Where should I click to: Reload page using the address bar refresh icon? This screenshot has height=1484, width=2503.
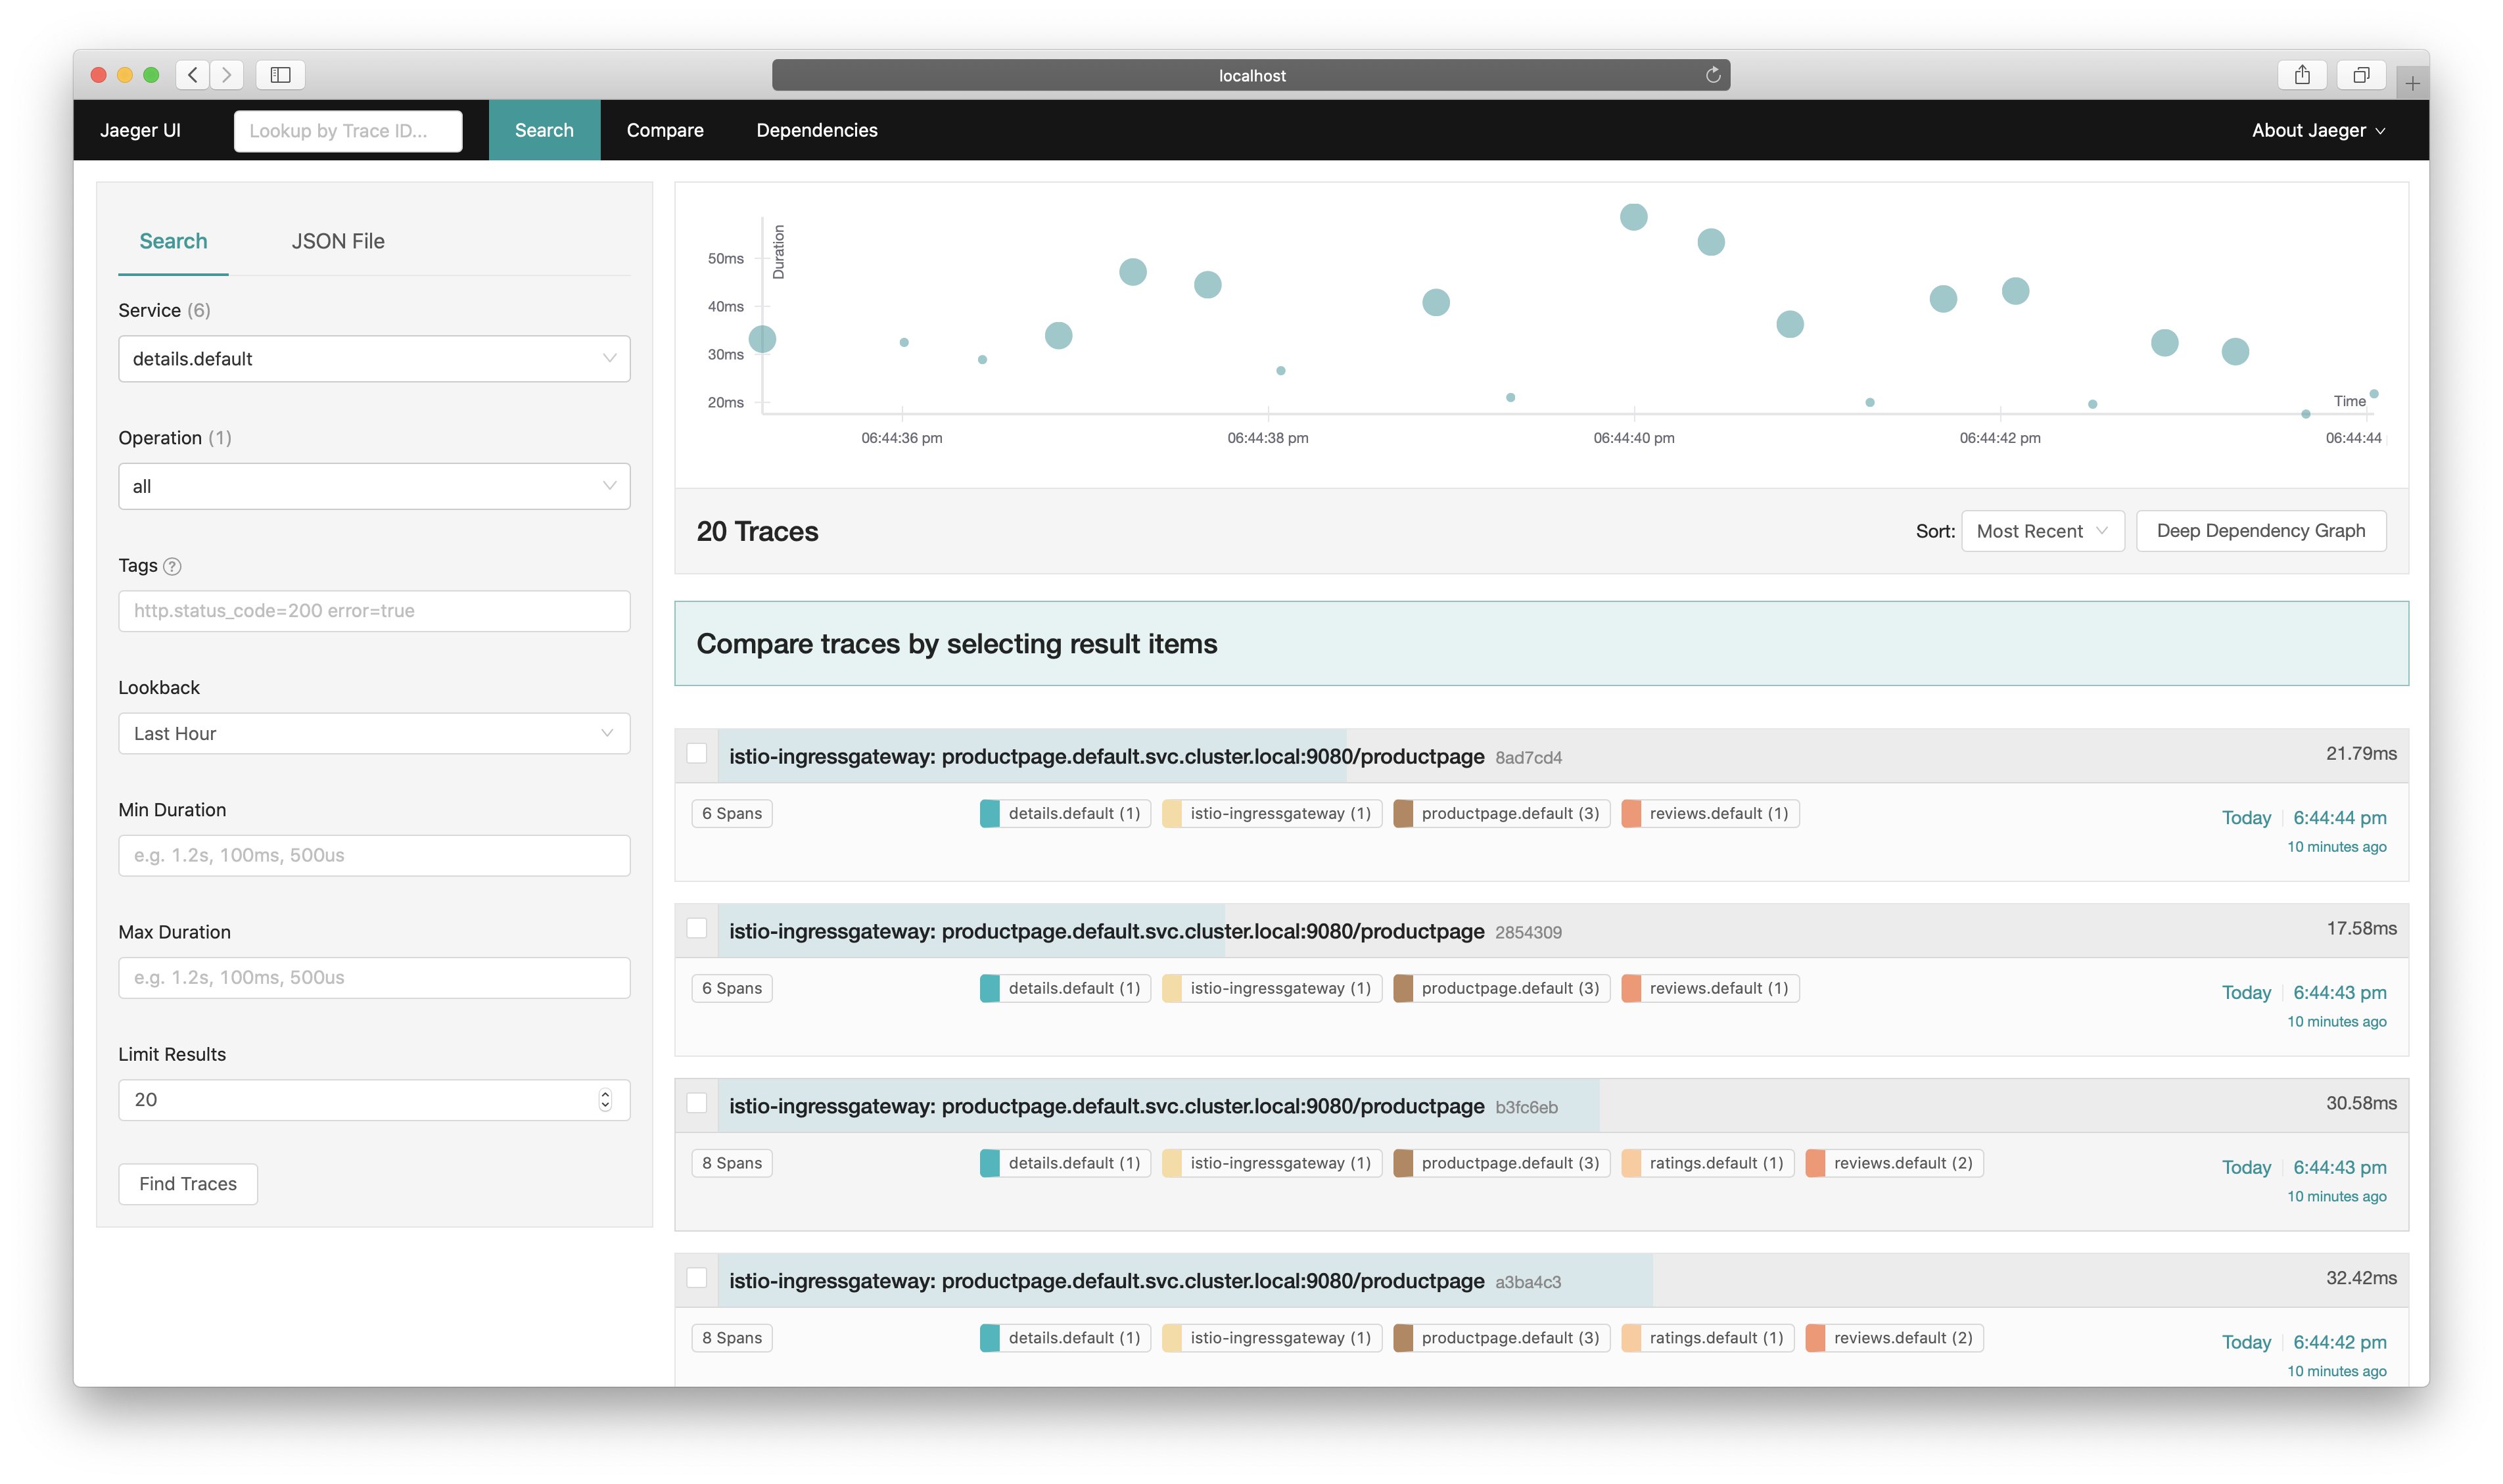(1712, 75)
